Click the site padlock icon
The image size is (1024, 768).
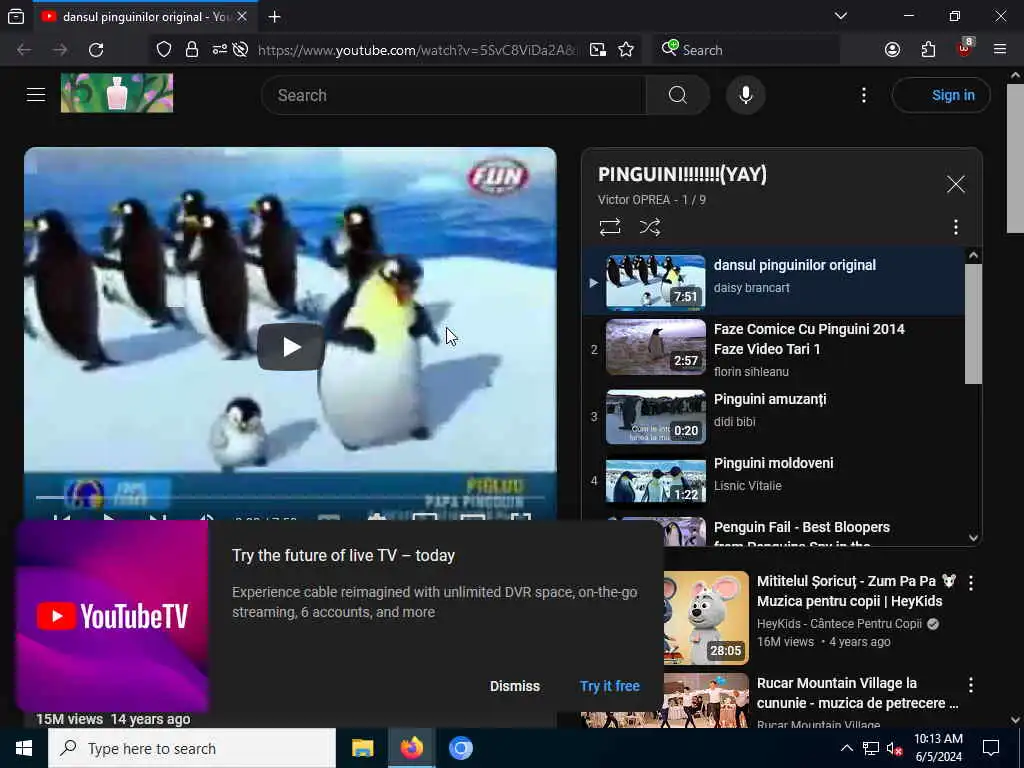point(191,50)
